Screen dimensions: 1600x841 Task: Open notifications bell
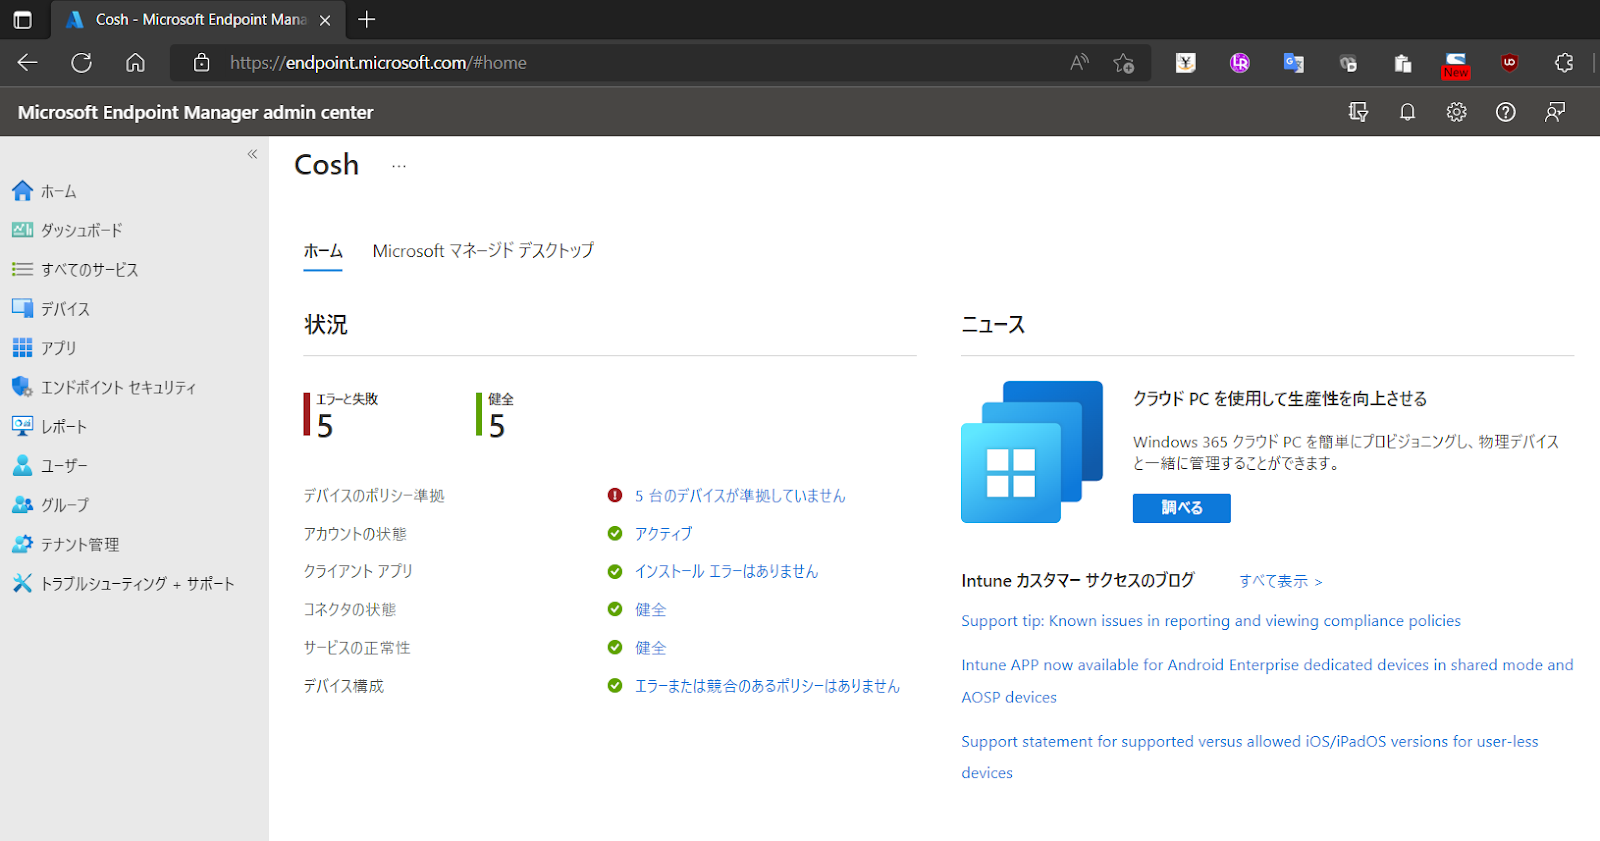[1407, 112]
